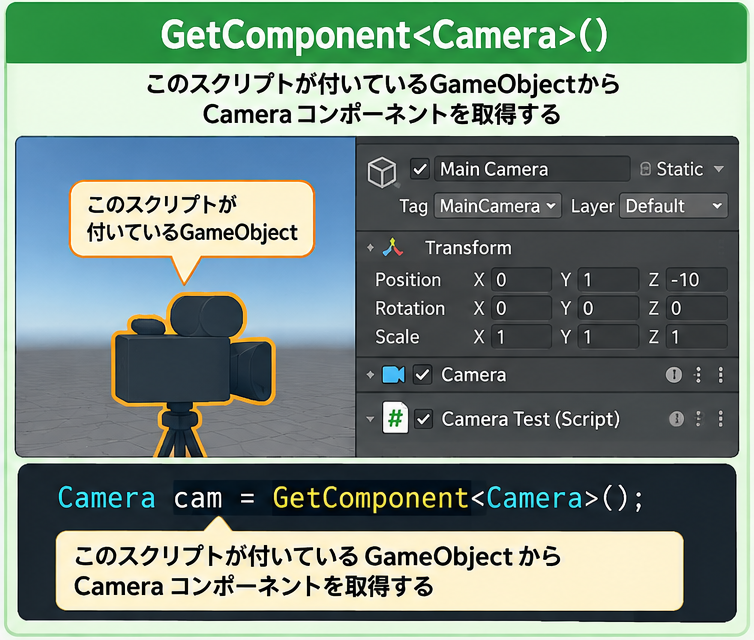Click the Position Y field
754x640 pixels.
(x=608, y=280)
